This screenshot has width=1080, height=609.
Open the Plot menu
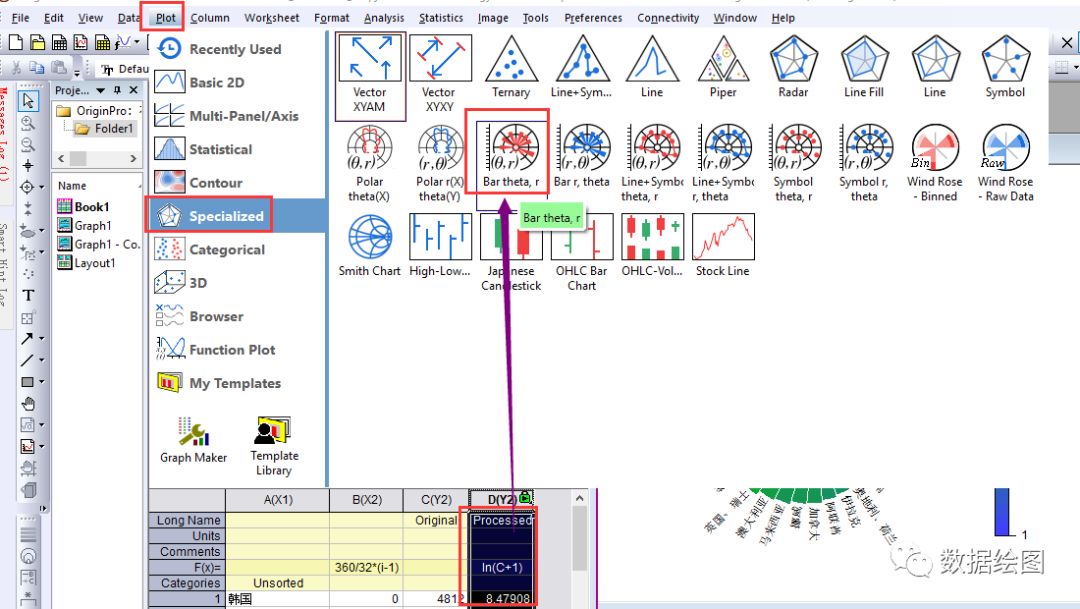coord(165,18)
